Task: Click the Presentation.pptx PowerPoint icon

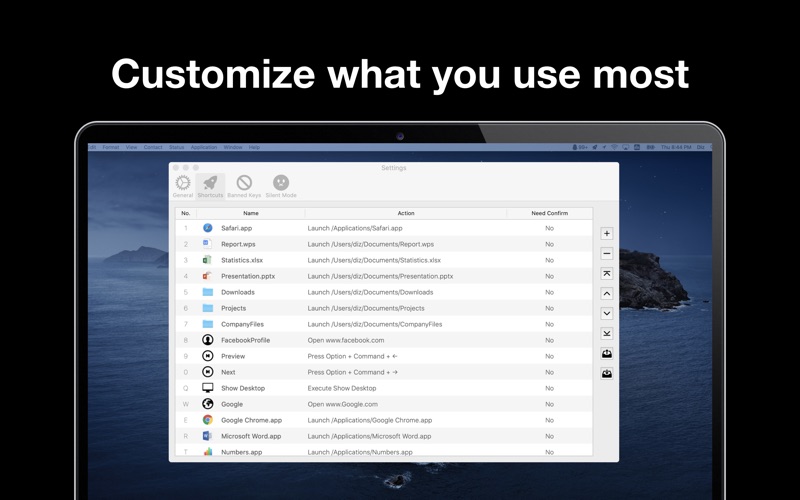Action: [208, 276]
